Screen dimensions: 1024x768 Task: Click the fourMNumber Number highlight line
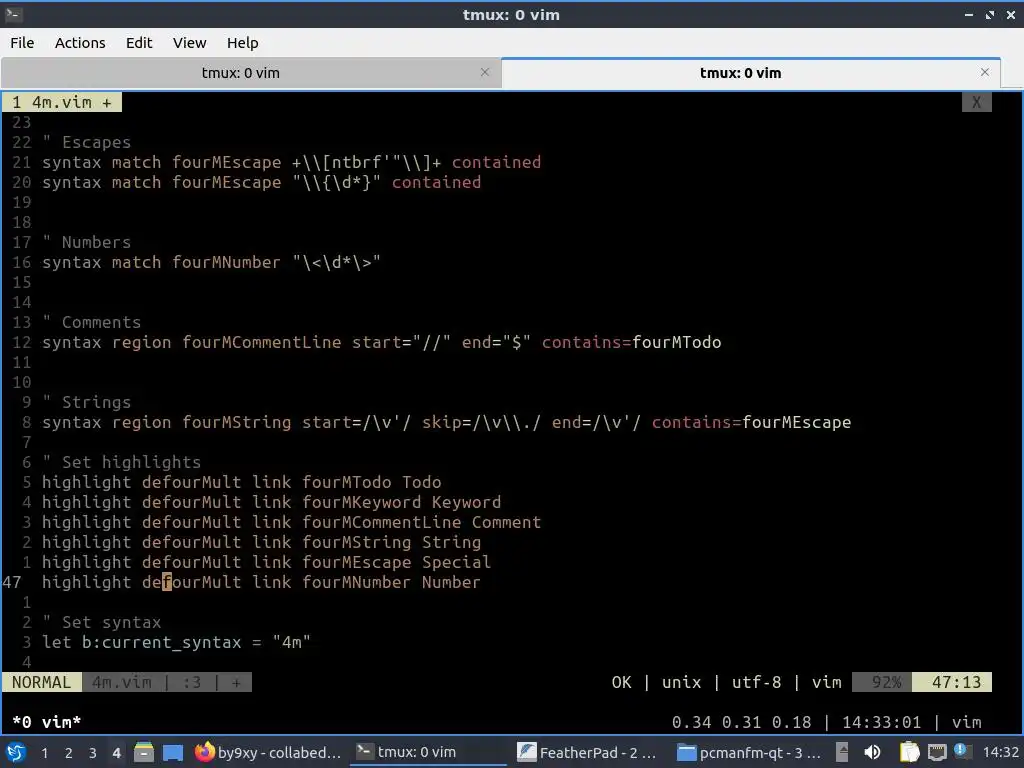pyautogui.click(x=261, y=583)
